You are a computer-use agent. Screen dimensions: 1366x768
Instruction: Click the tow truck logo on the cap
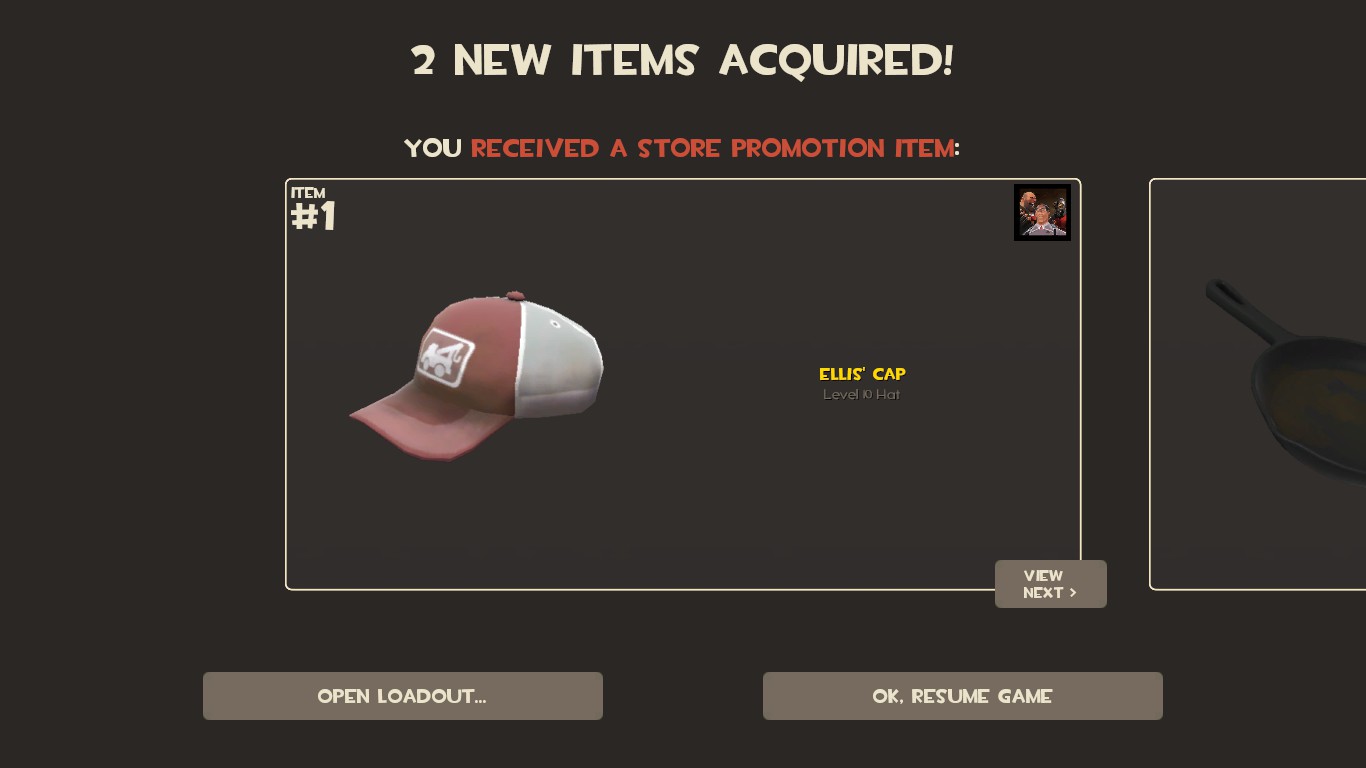(x=445, y=357)
